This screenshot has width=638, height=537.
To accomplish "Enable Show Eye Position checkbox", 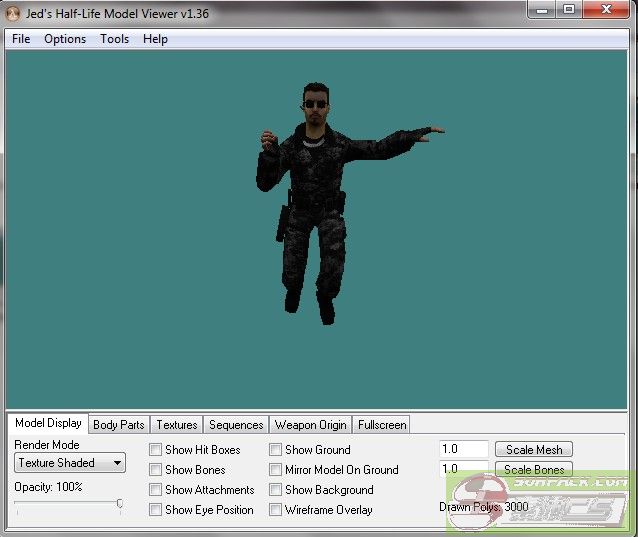I will click(x=155, y=510).
